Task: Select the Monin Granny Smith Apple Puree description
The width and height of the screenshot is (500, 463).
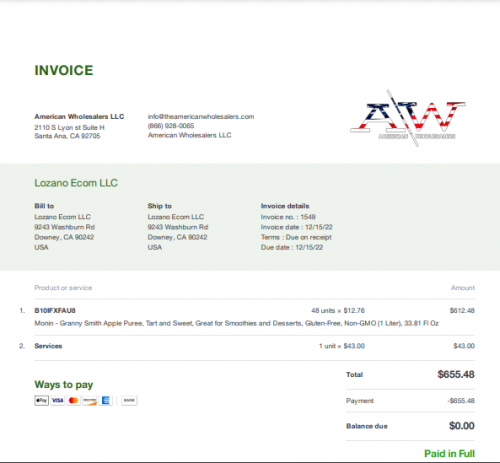Action: (x=236, y=323)
